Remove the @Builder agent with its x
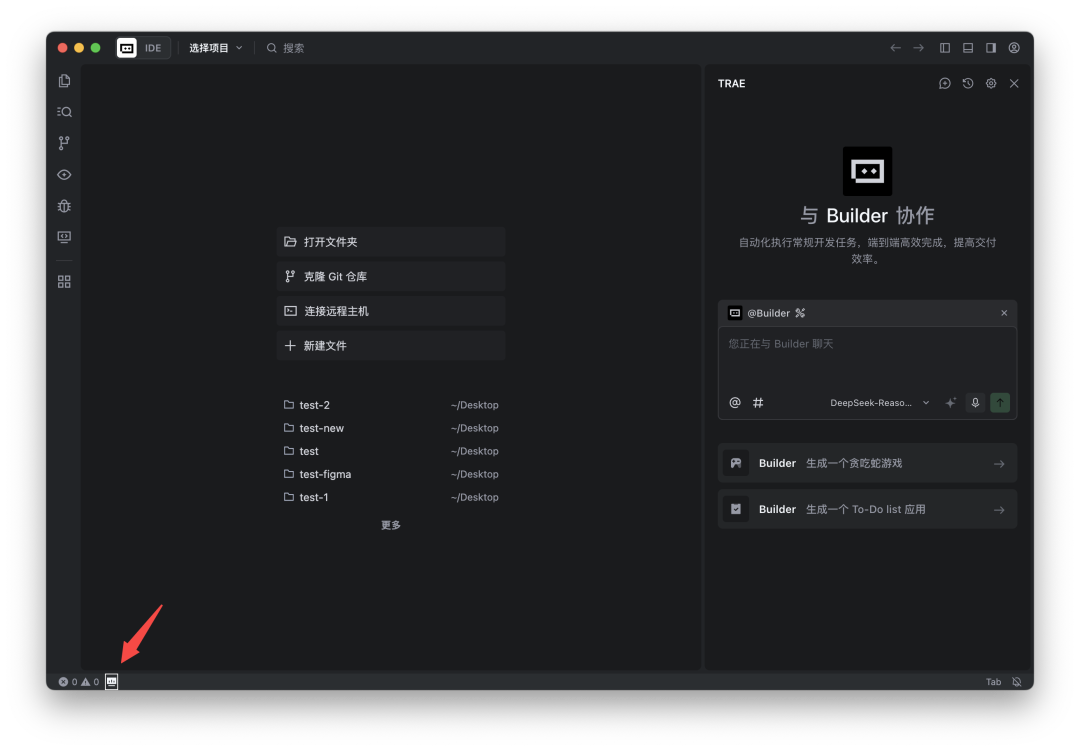This screenshot has width=1080, height=751. (x=1004, y=313)
